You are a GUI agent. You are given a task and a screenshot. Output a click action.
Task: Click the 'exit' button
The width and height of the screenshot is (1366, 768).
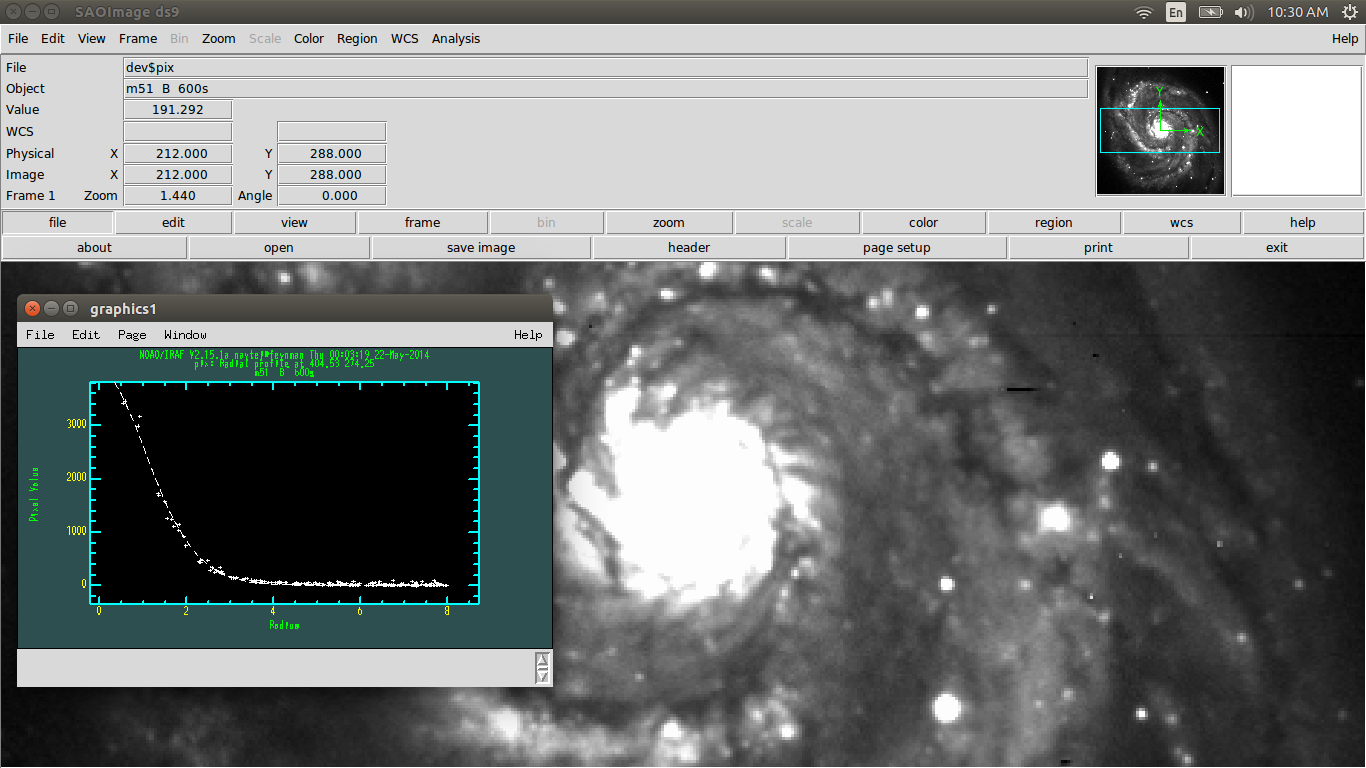pyautogui.click(x=1277, y=247)
